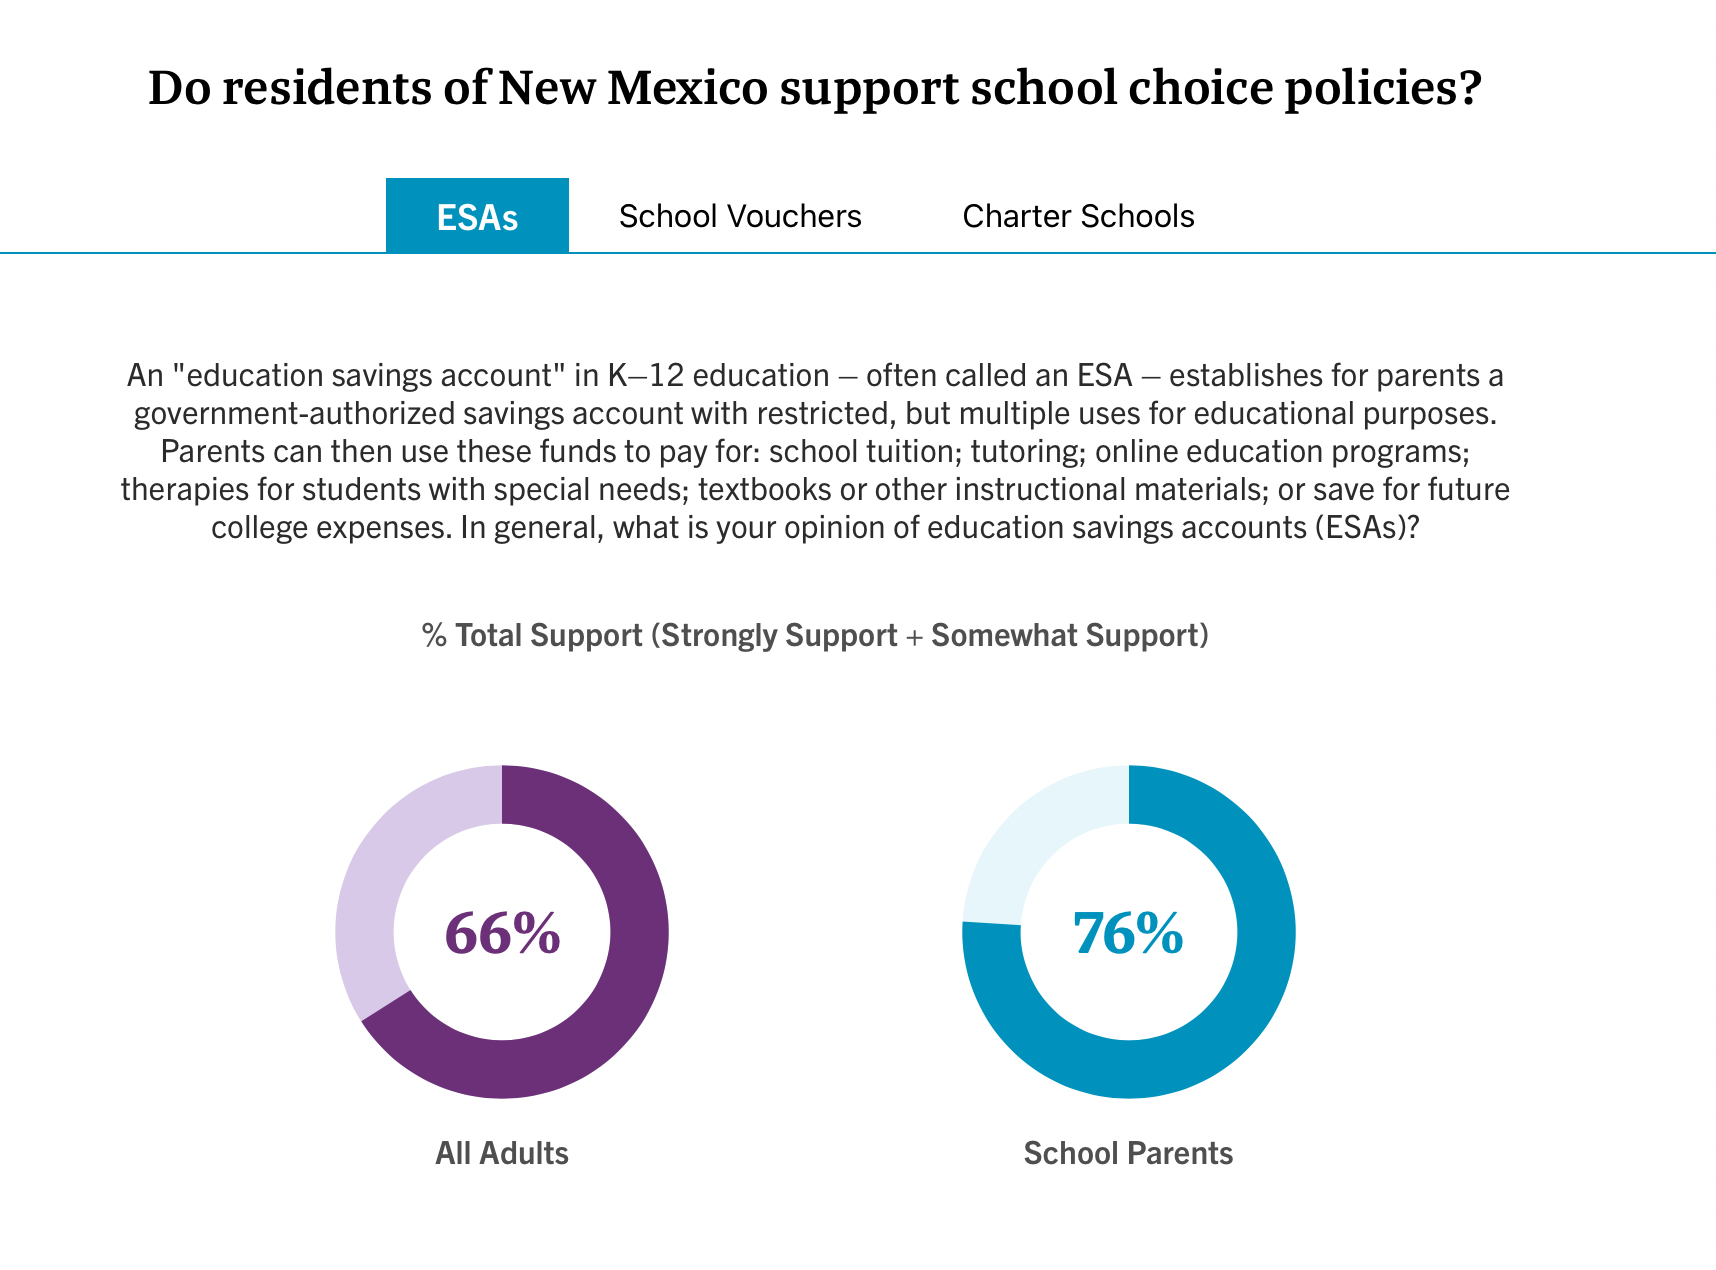Click the 76% value in donut center
Viewport: 1716px width, 1270px height.
coord(1128,933)
